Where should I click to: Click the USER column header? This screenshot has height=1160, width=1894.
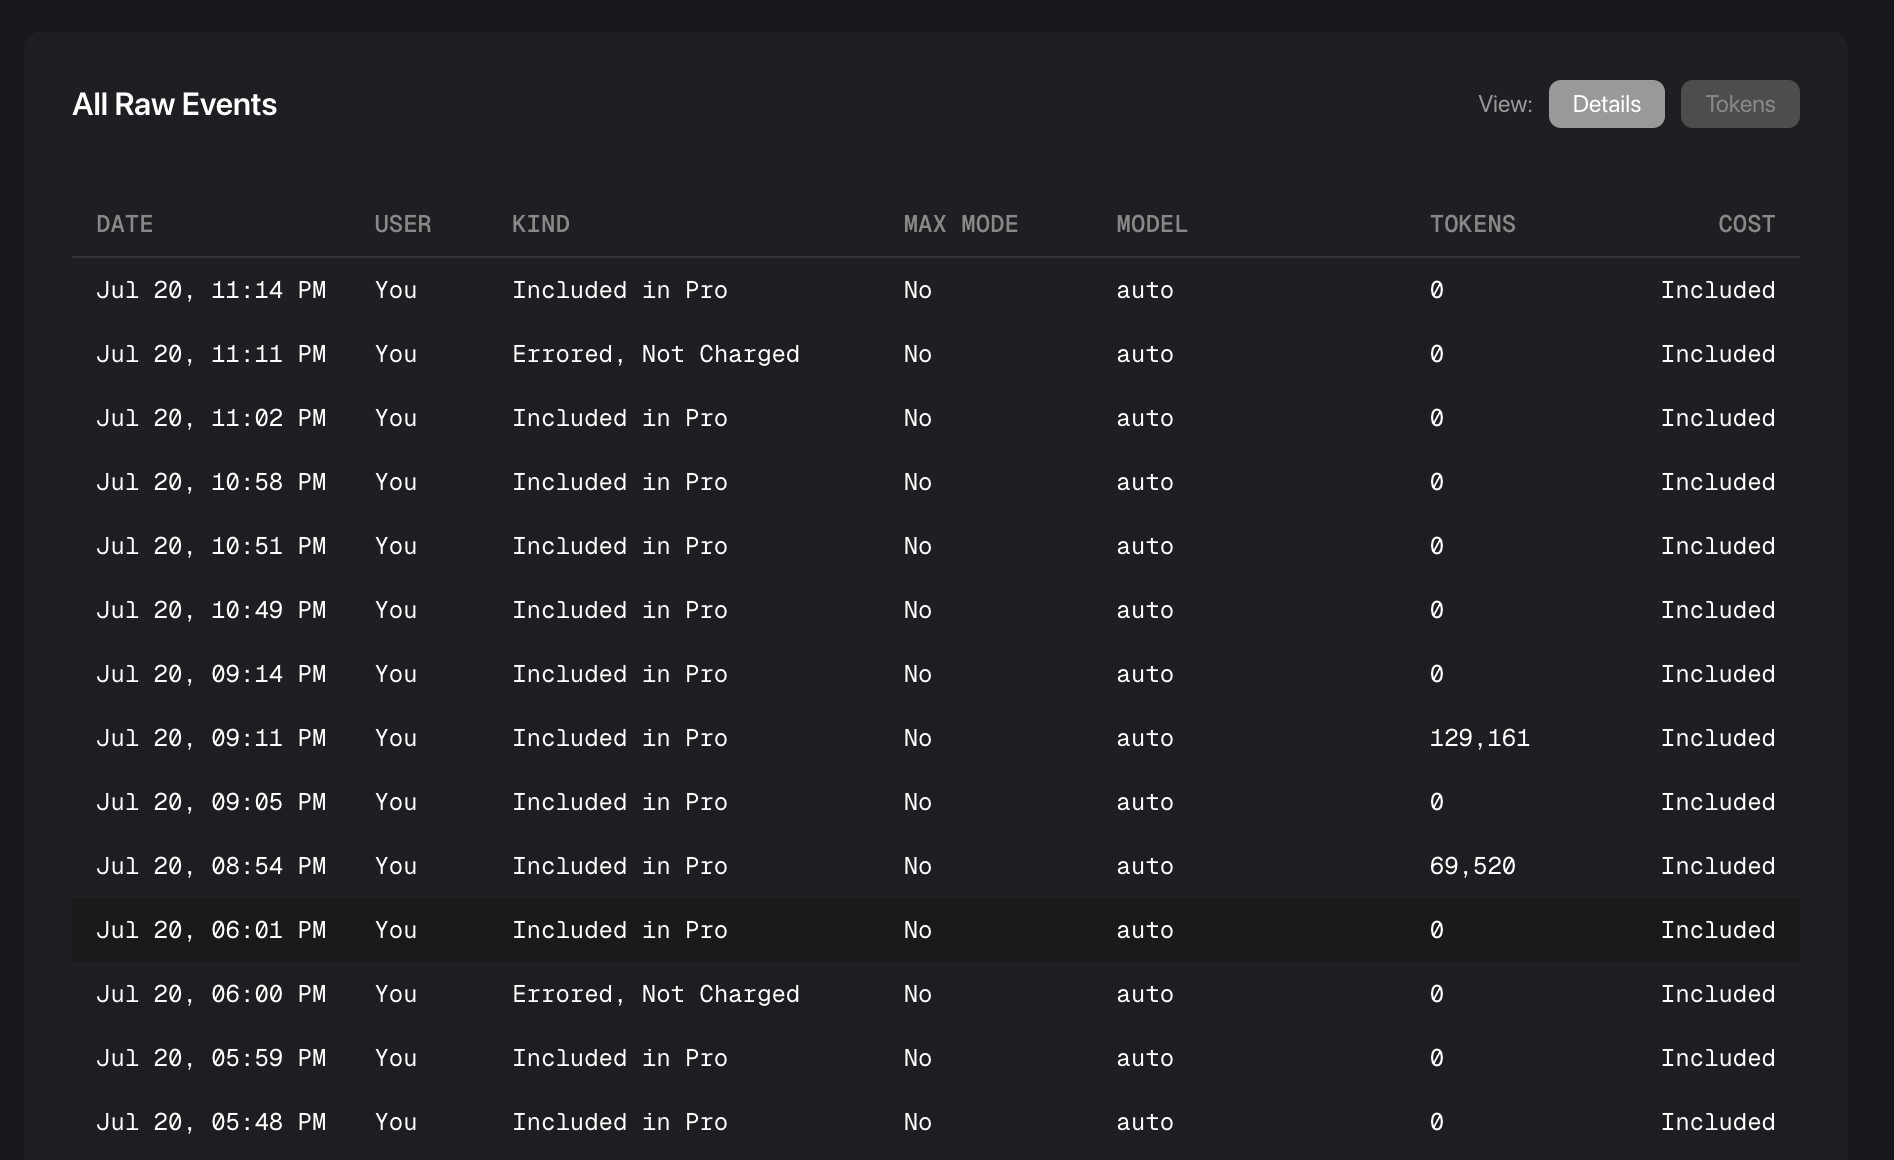click(403, 224)
